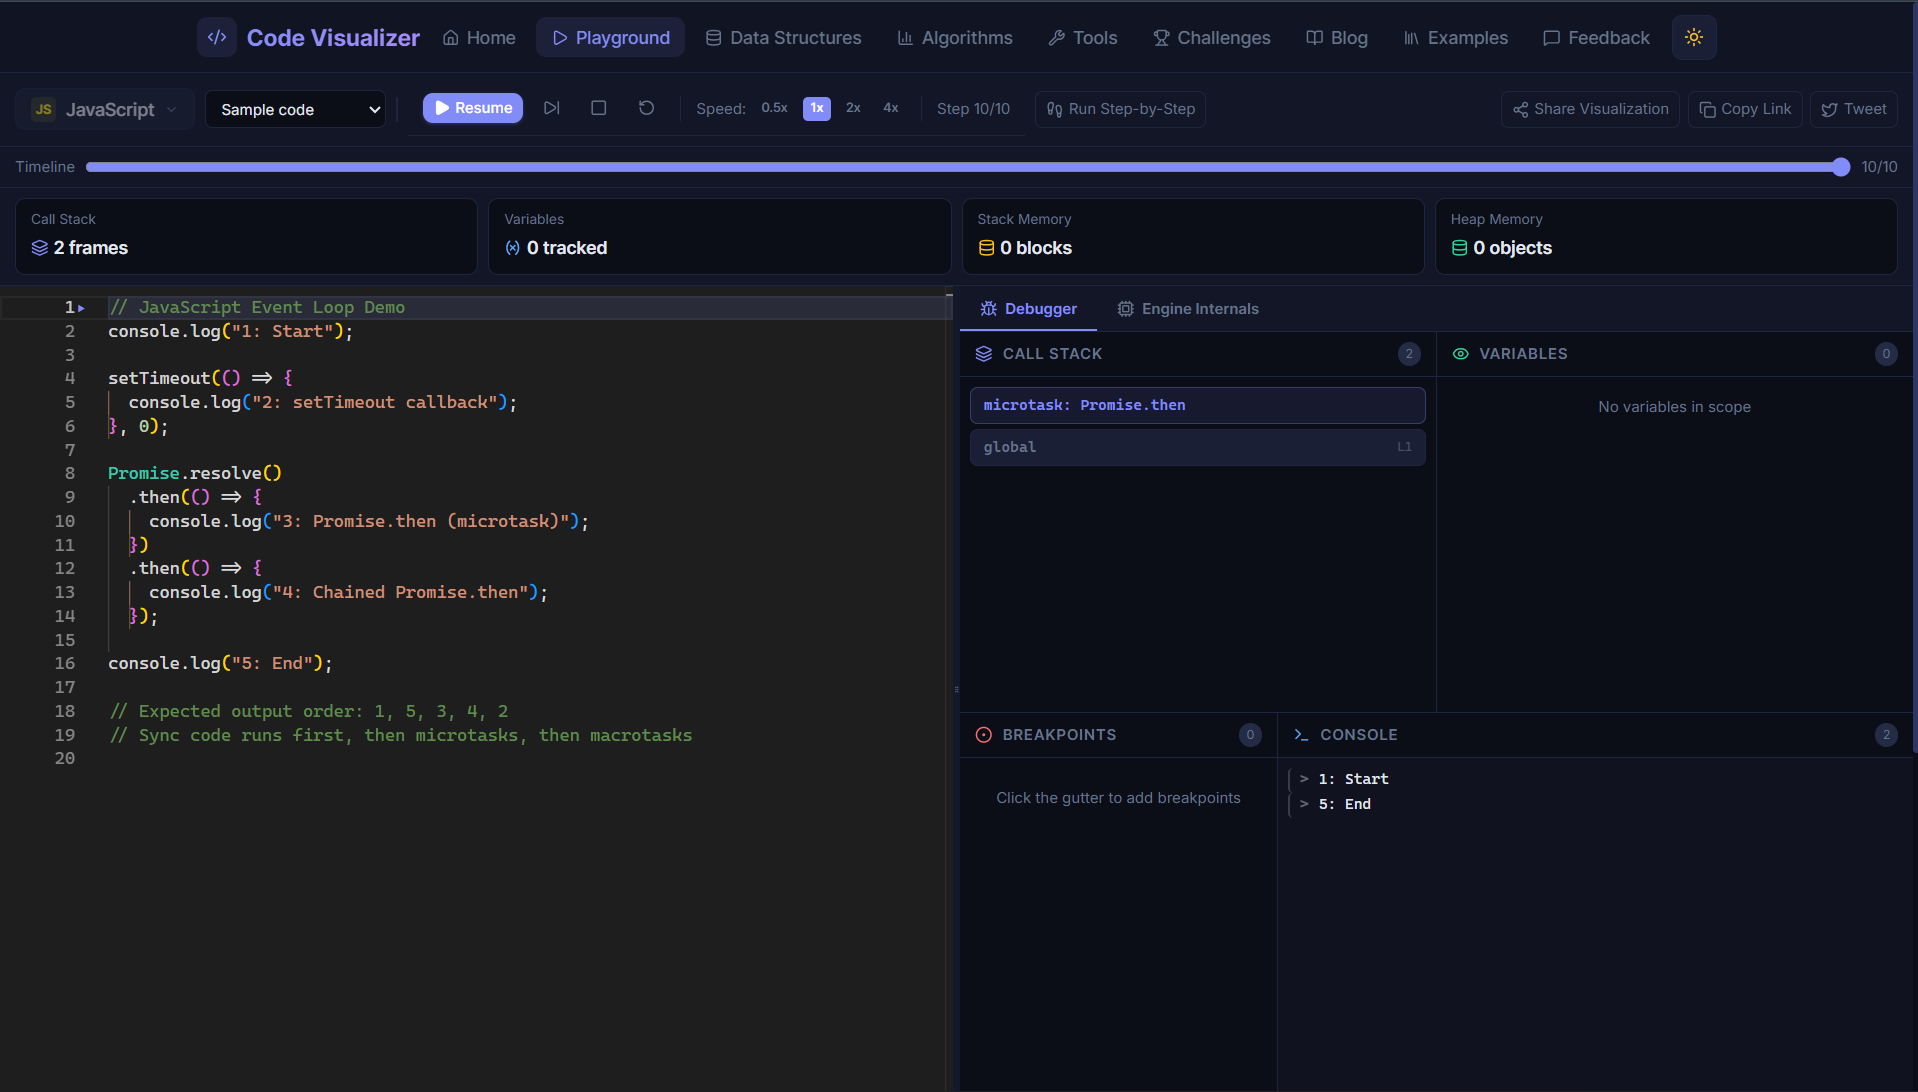Click the console count badge
The width and height of the screenshot is (1918, 1092).
(x=1886, y=735)
